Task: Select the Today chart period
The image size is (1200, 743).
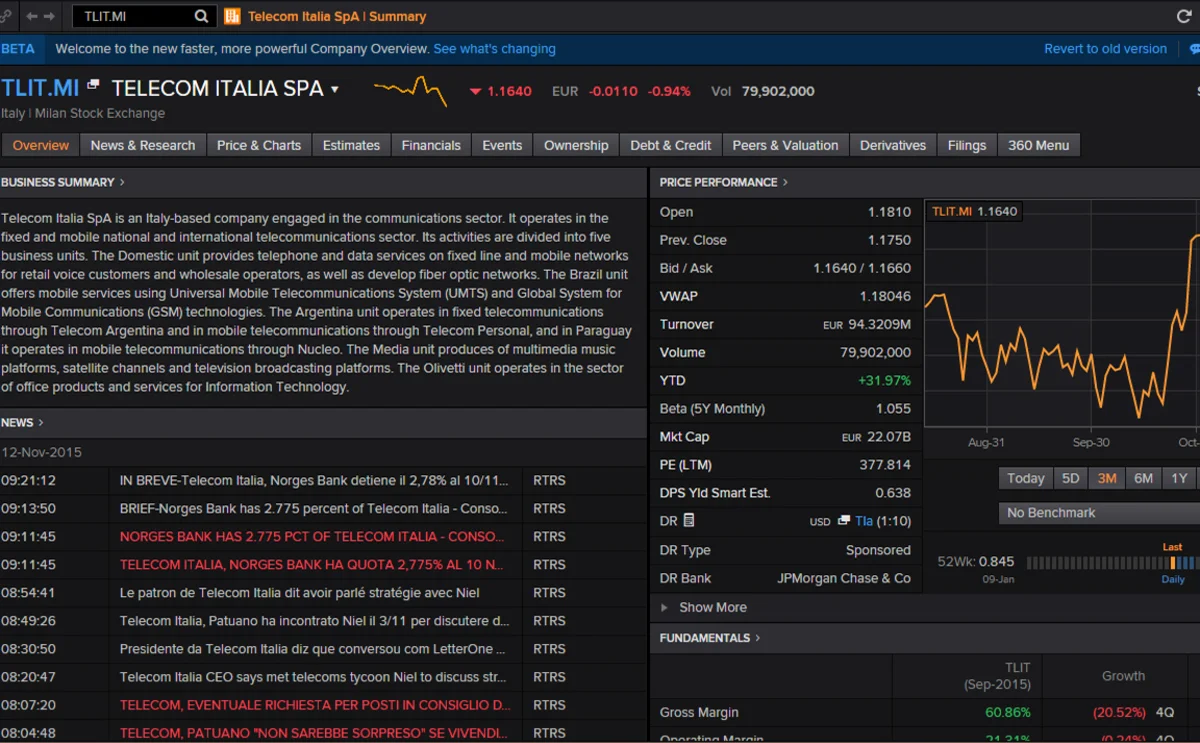Action: (1025, 478)
